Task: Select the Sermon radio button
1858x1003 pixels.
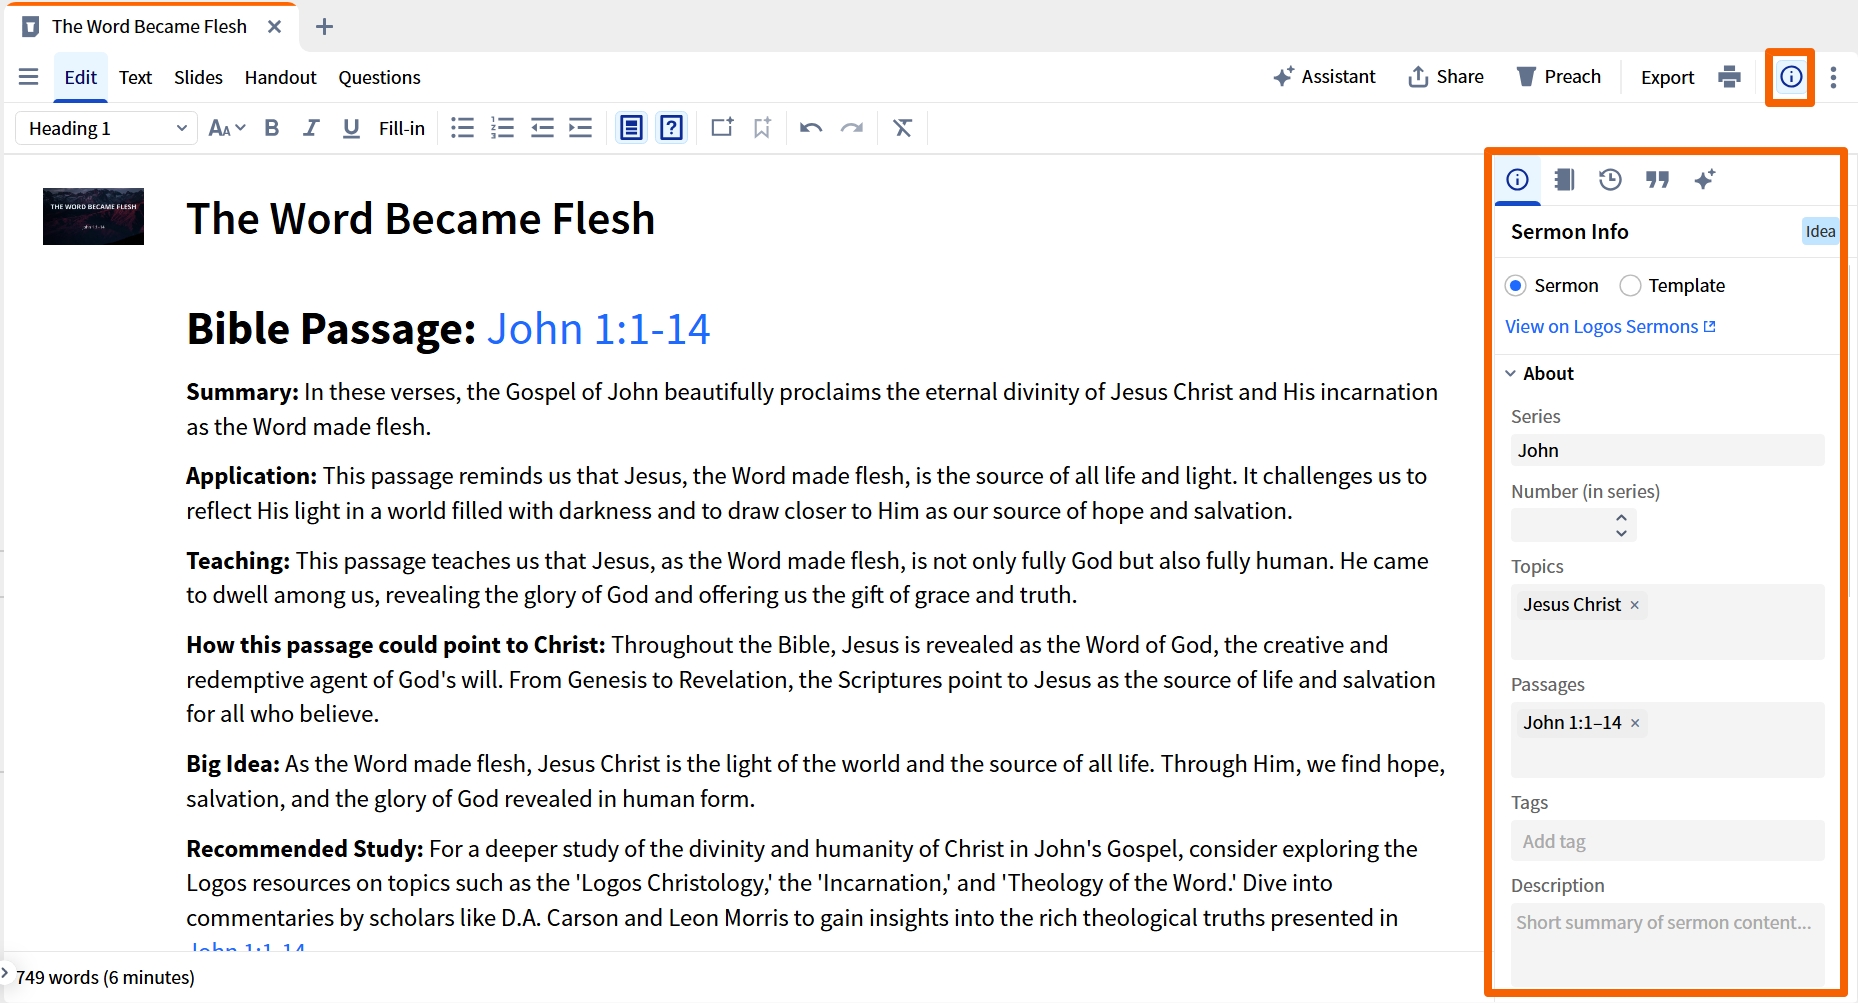Action: click(x=1516, y=286)
